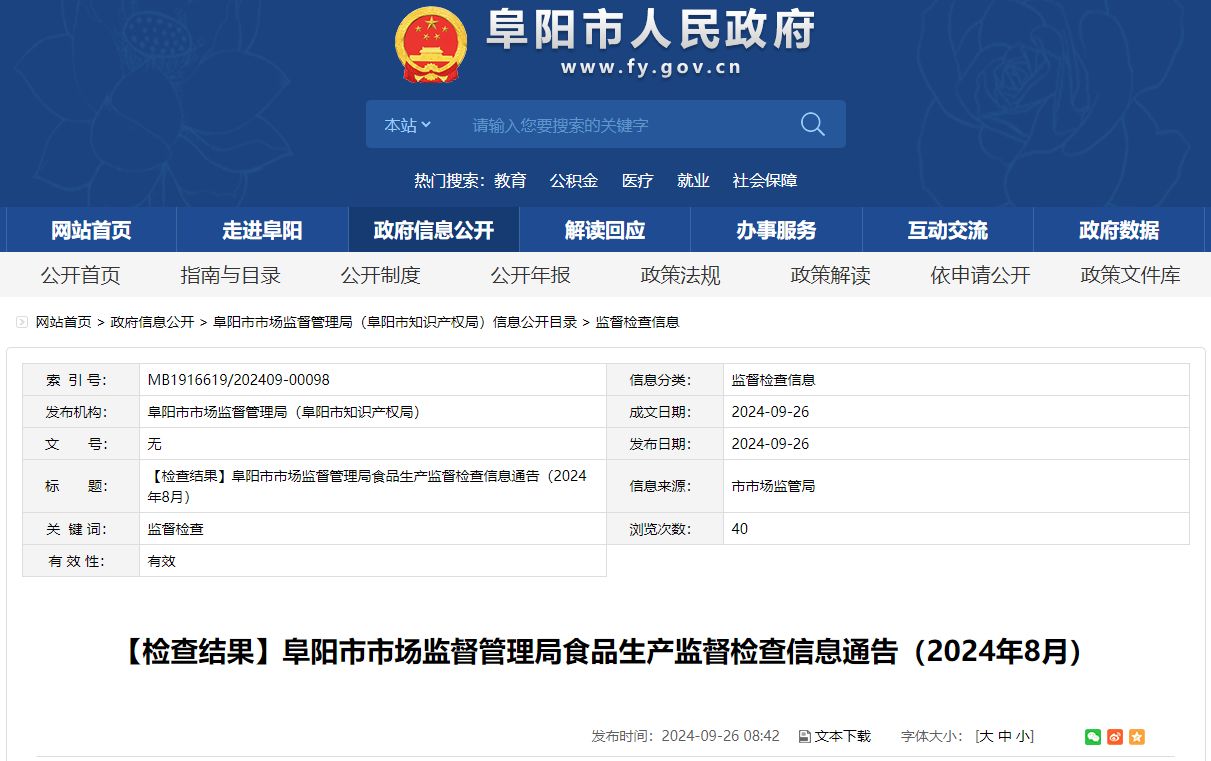1211x761 pixels.
Task: Share via the Weibo icon
Action: [x=1115, y=737]
